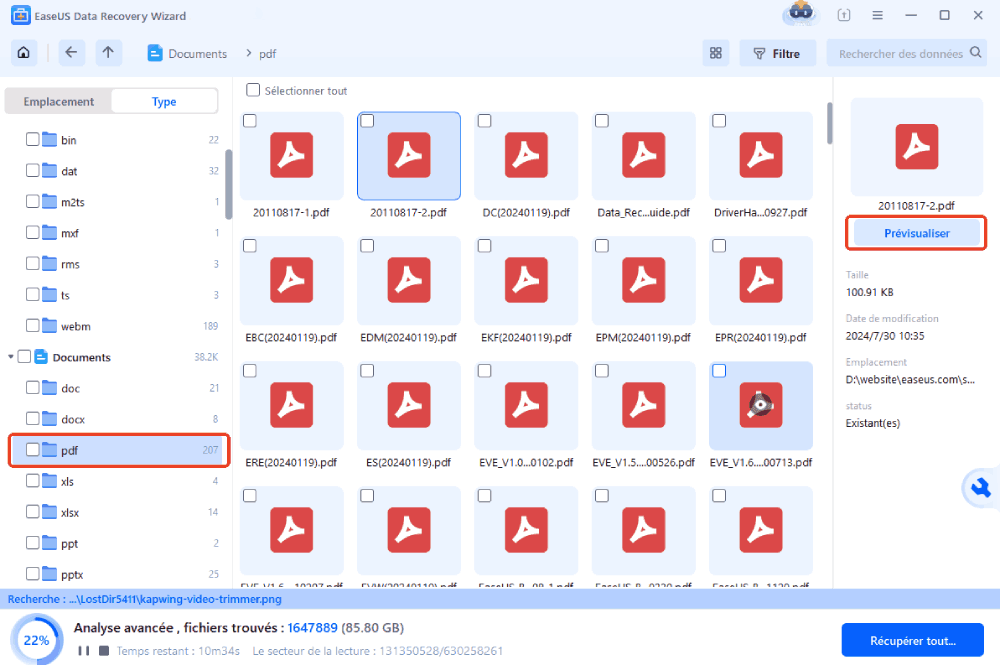Screen dimensions: 1000x665
Task: Select the m2ts folder in tree
Action: [121, 201]
